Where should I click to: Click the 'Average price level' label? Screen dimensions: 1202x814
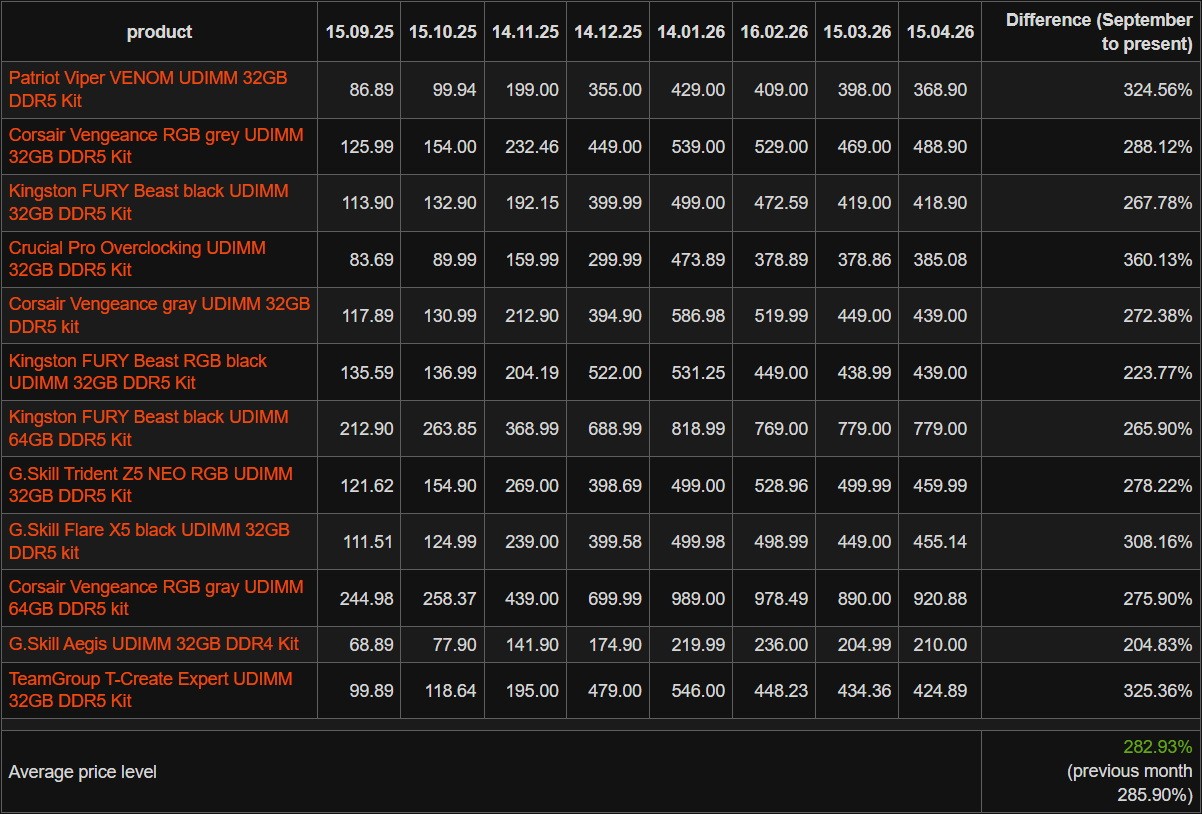[x=83, y=772]
